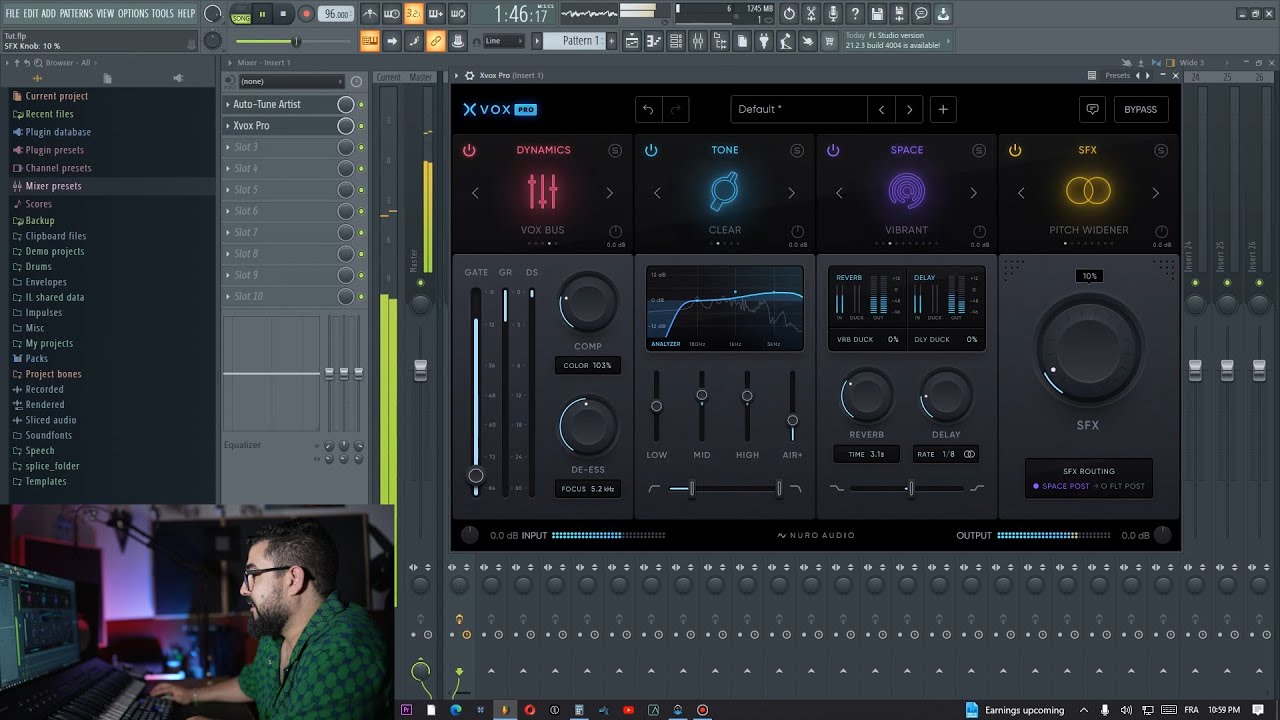The image size is (1280, 720).
Task: Go to next Tone preset arrow
Action: coord(791,193)
